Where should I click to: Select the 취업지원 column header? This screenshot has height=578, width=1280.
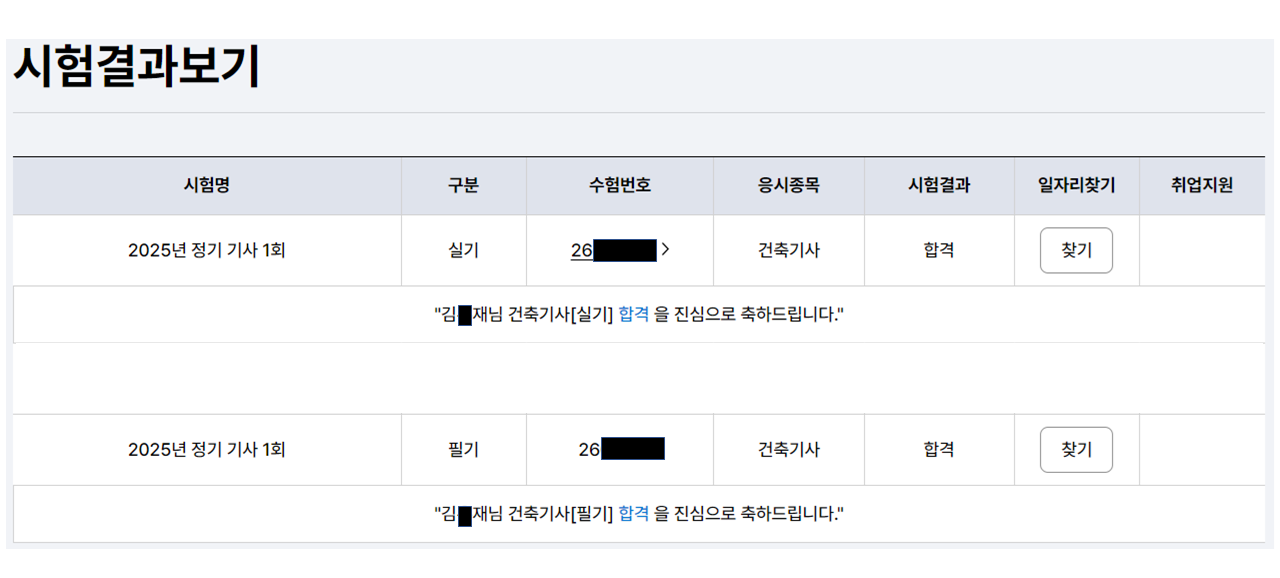click(1201, 185)
